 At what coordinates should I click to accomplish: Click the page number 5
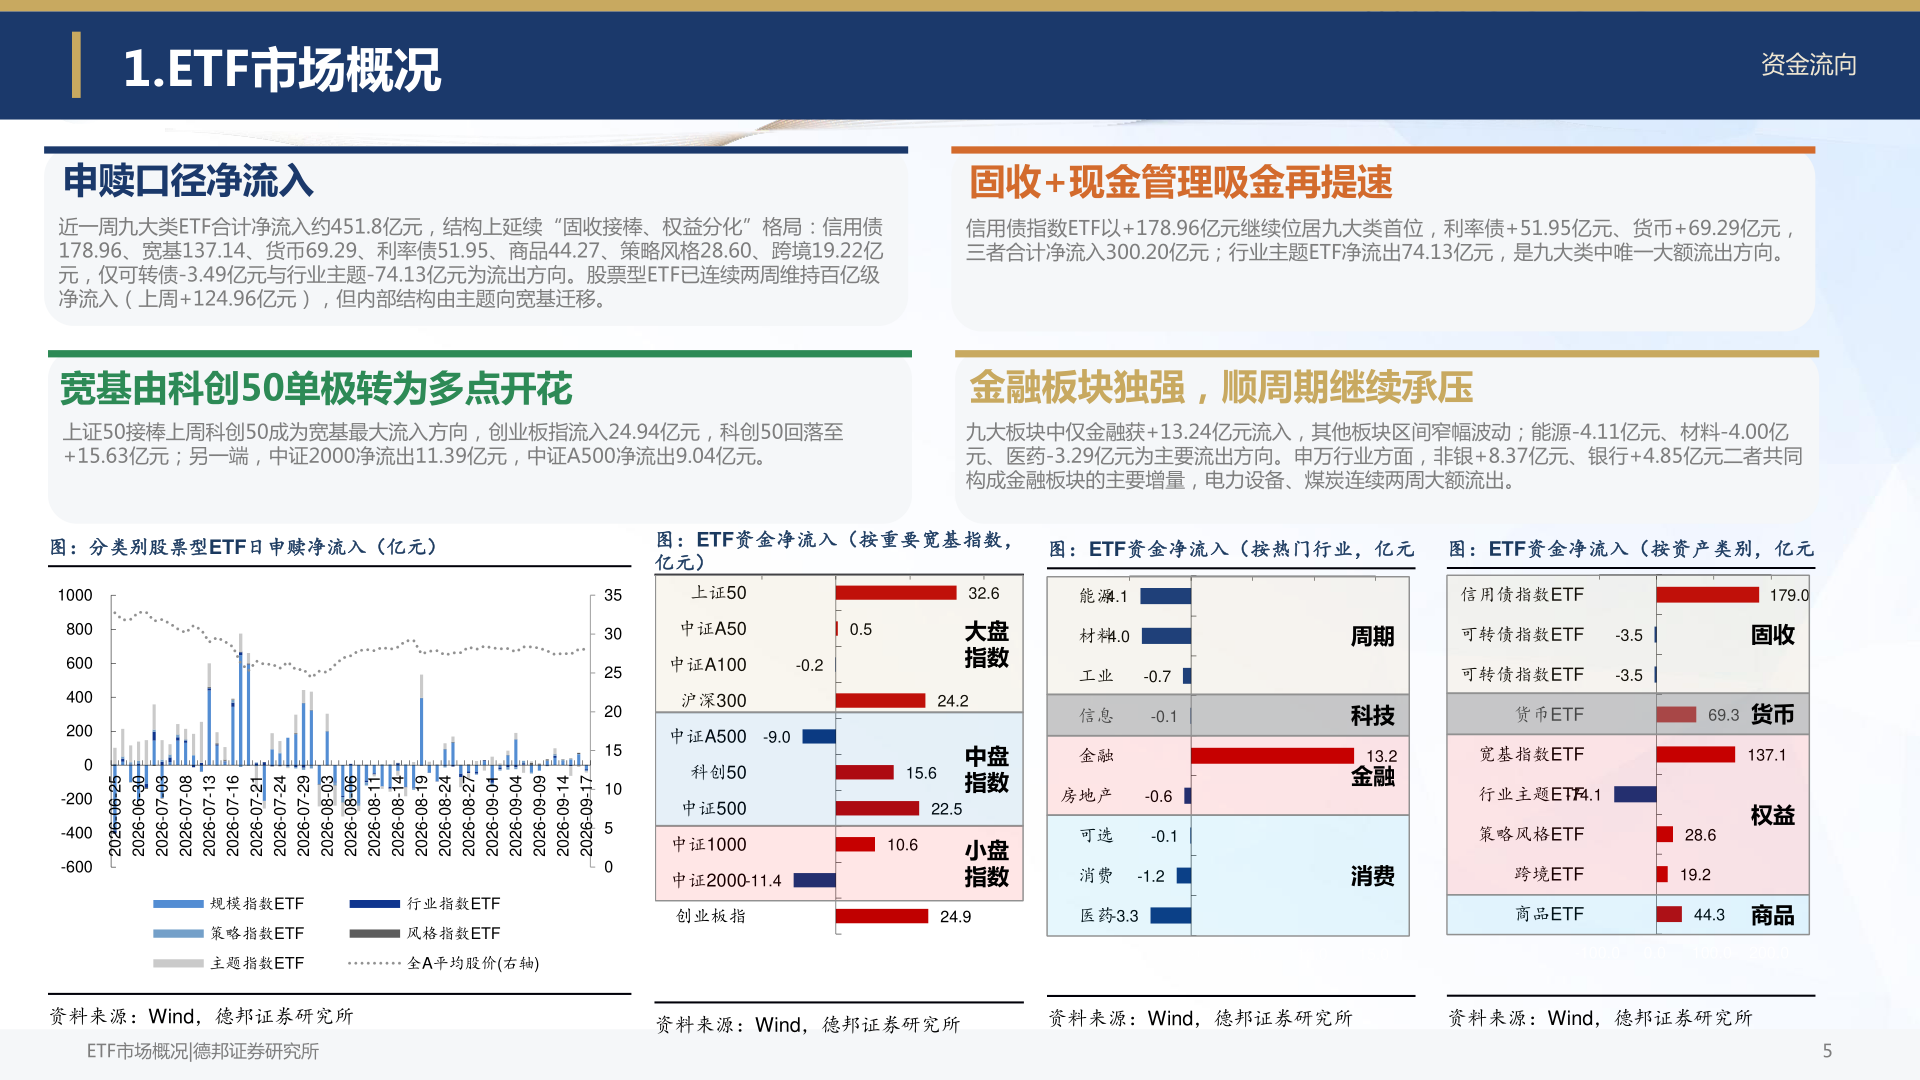[1827, 1051]
